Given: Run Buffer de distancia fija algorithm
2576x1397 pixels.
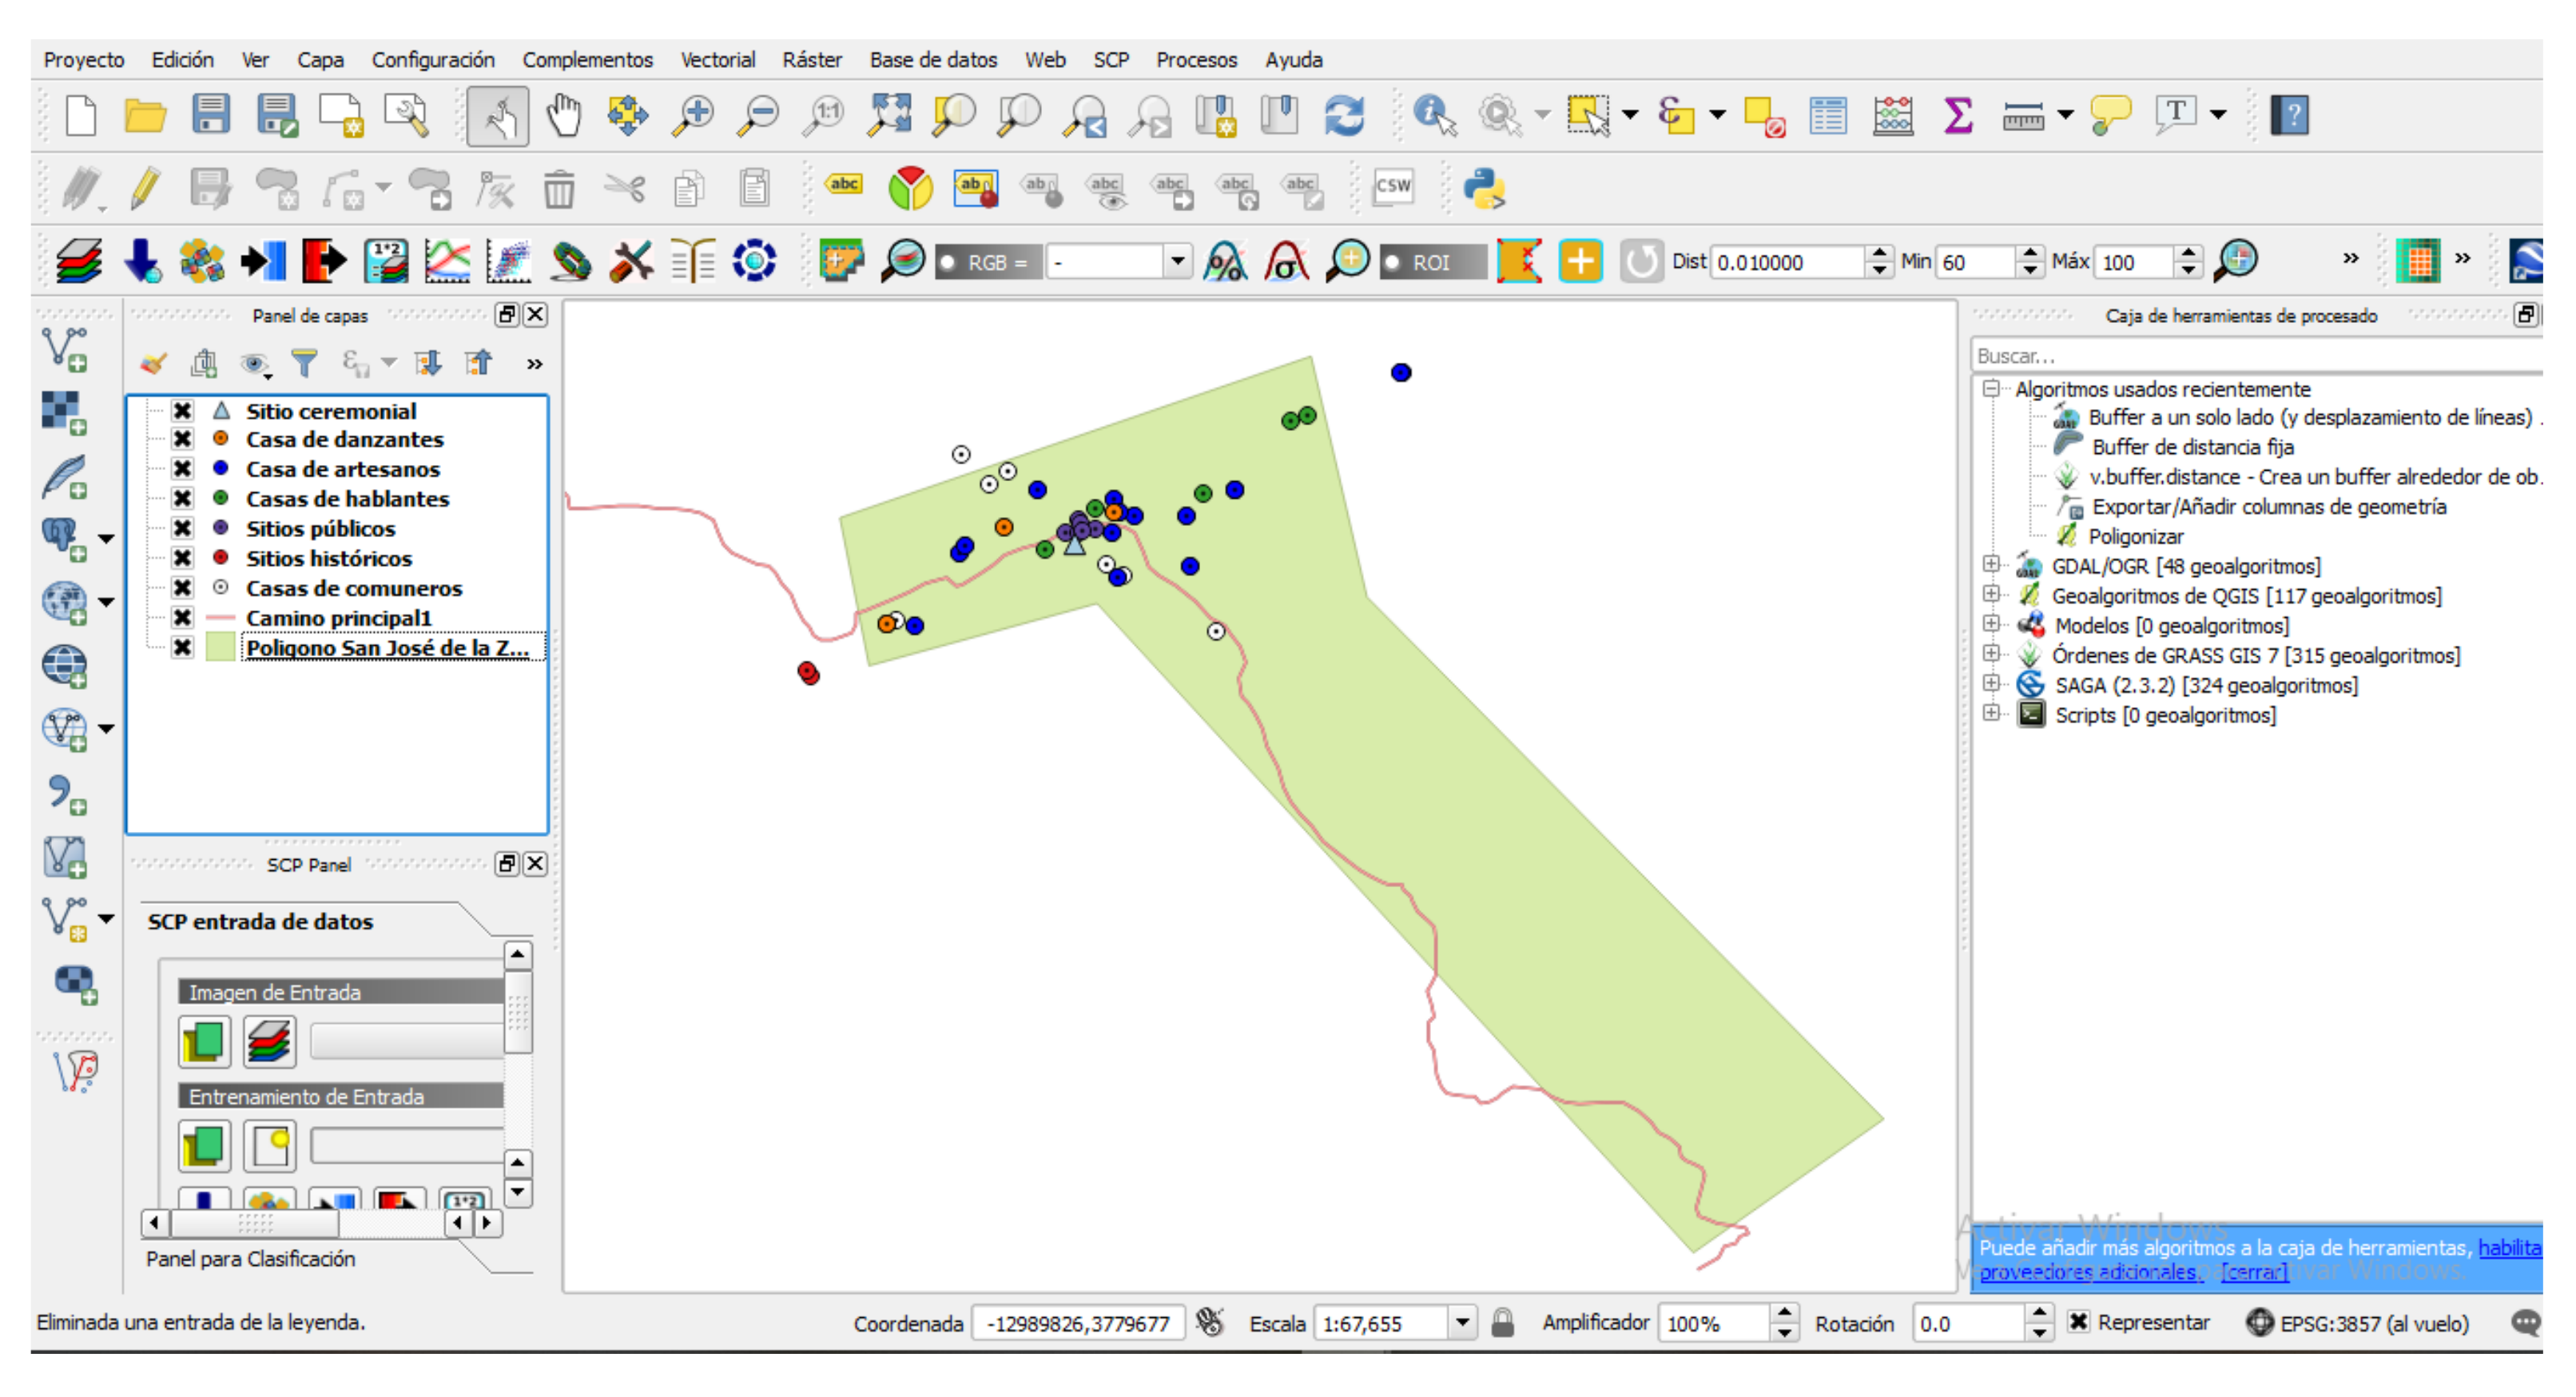Looking at the screenshot, I should coord(2192,447).
